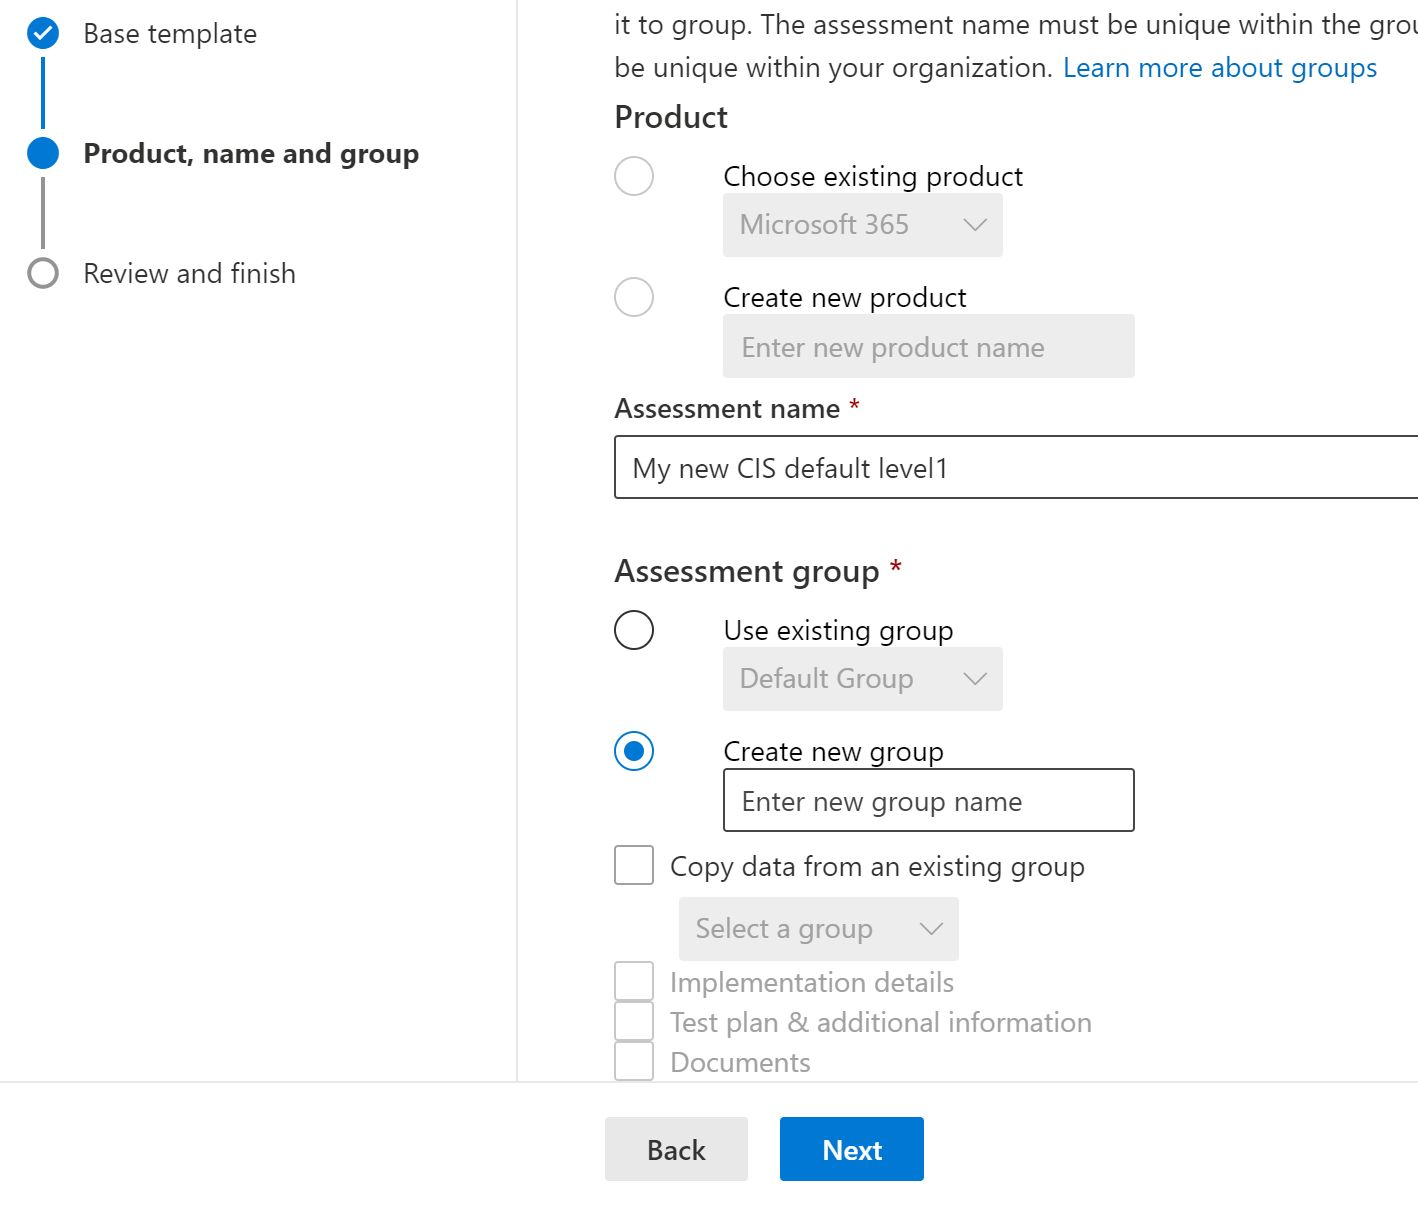This screenshot has width=1418, height=1205.
Task: Open Review and finish step label
Action: point(189,274)
